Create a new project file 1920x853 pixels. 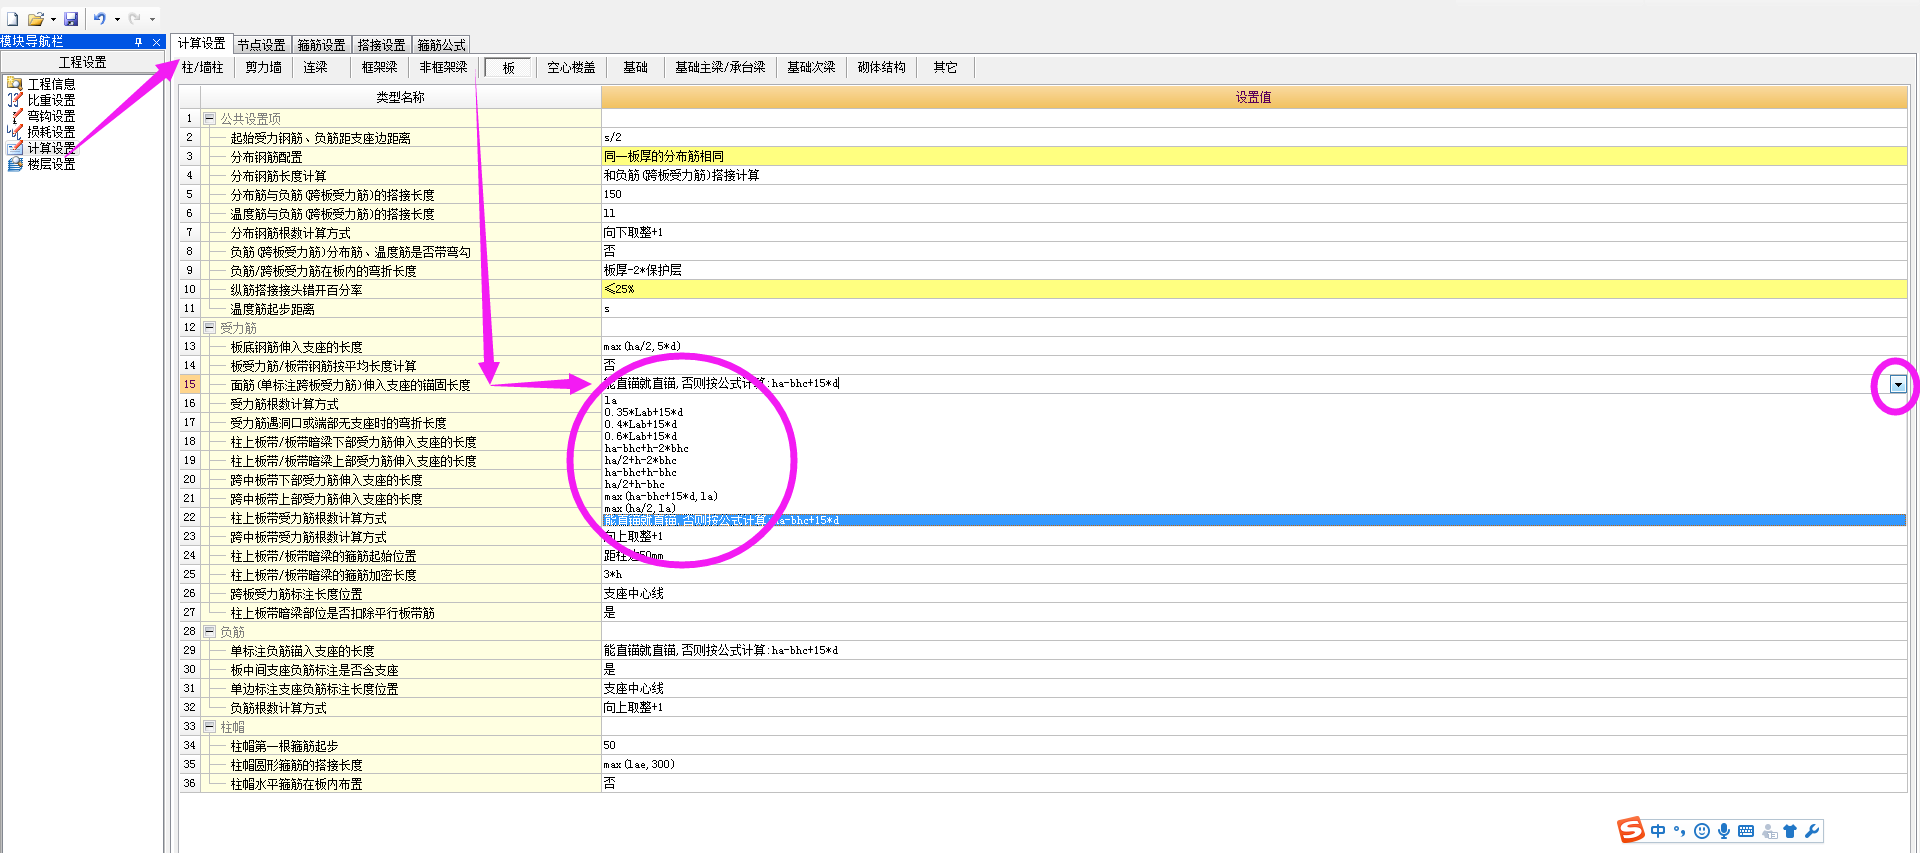[12, 19]
